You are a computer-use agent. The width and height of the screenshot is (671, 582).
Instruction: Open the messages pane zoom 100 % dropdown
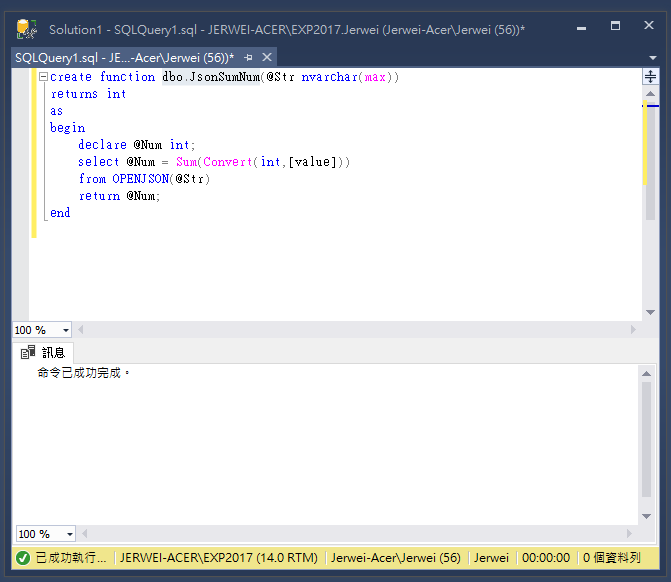pyautogui.click(x=69, y=534)
